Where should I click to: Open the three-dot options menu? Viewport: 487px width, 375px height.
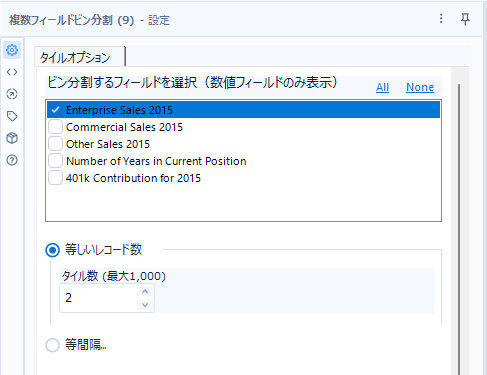click(441, 18)
